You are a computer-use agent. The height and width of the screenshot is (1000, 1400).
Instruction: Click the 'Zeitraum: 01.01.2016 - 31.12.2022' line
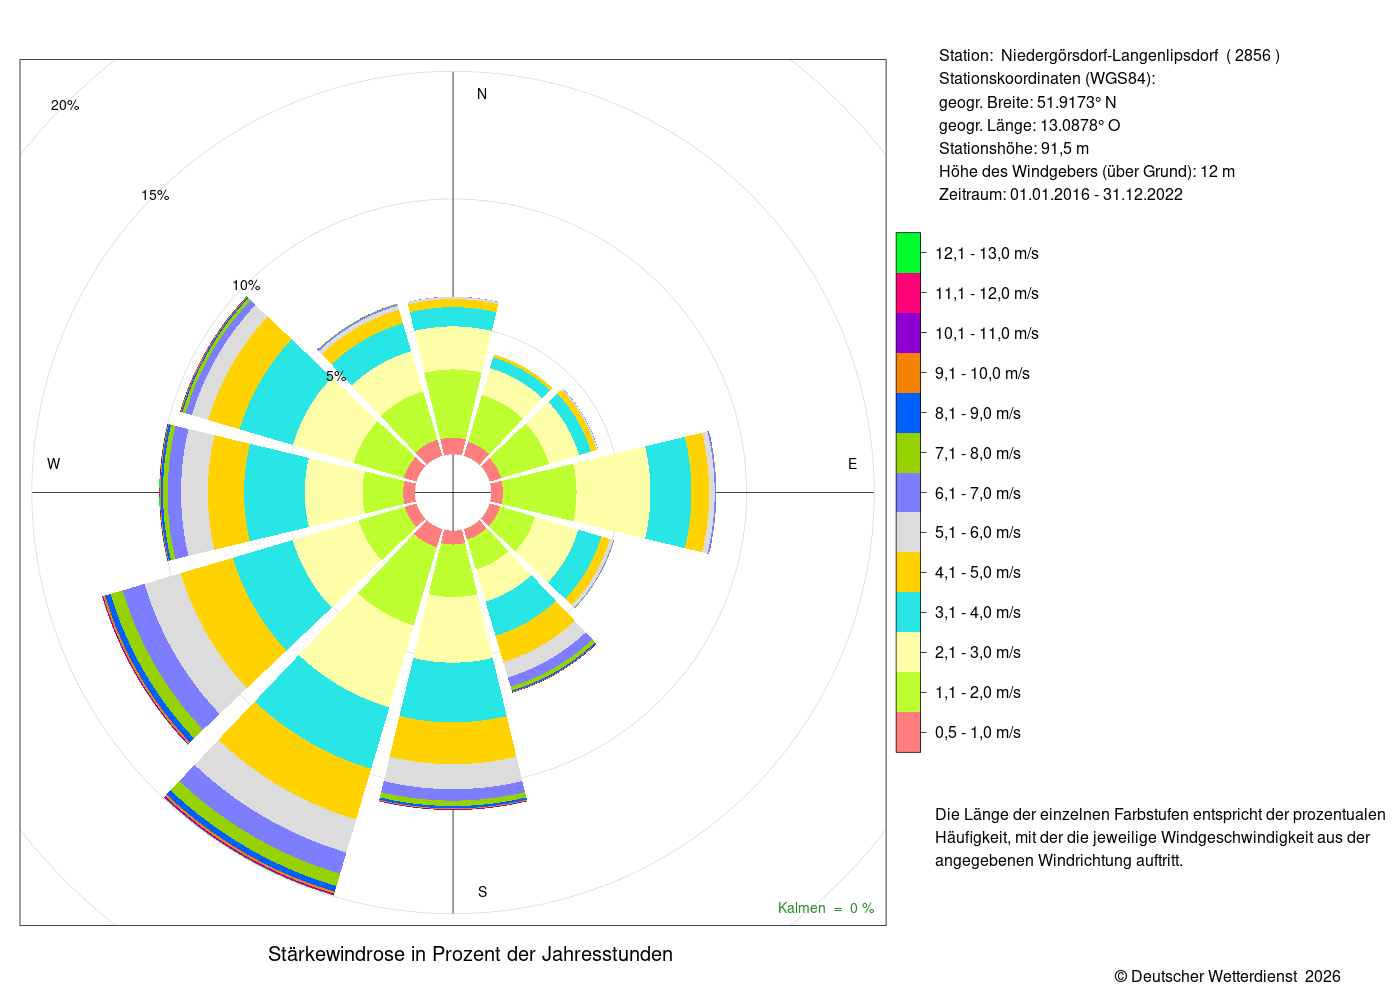pyautogui.click(x=1060, y=194)
